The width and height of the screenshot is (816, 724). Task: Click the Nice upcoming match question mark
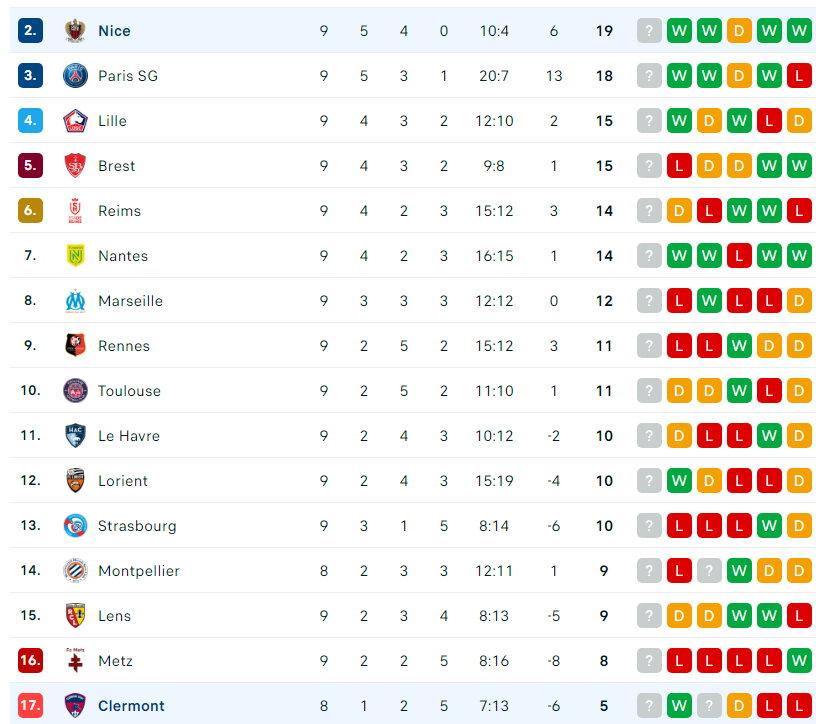pyautogui.click(x=649, y=31)
